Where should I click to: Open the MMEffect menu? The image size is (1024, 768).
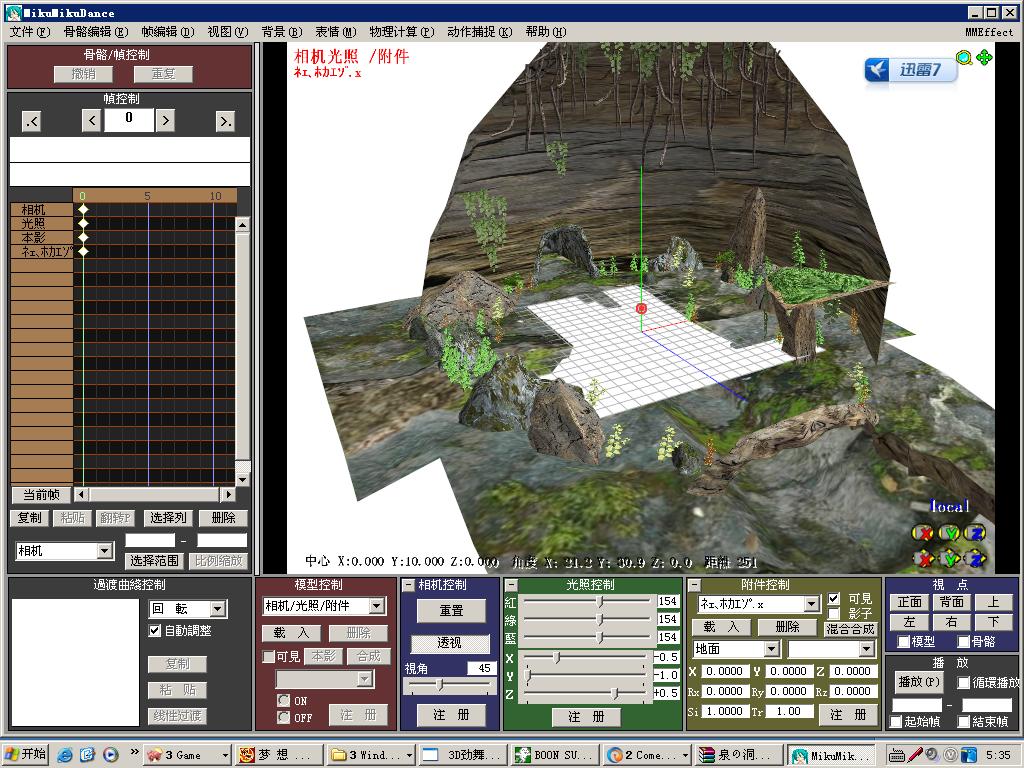click(x=989, y=32)
